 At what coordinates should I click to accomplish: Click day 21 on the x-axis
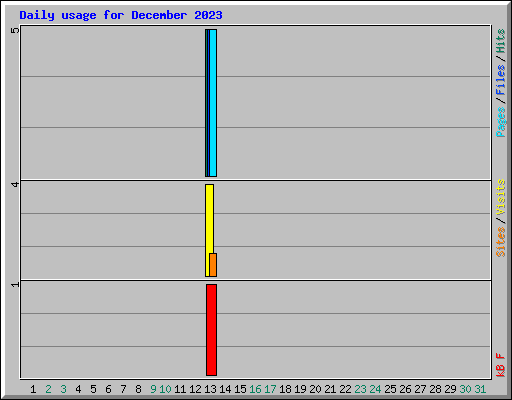(x=330, y=389)
